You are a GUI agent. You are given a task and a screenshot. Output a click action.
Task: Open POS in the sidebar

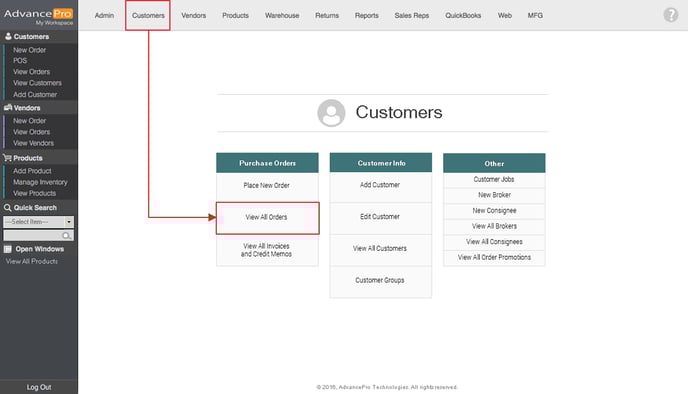[x=20, y=61]
